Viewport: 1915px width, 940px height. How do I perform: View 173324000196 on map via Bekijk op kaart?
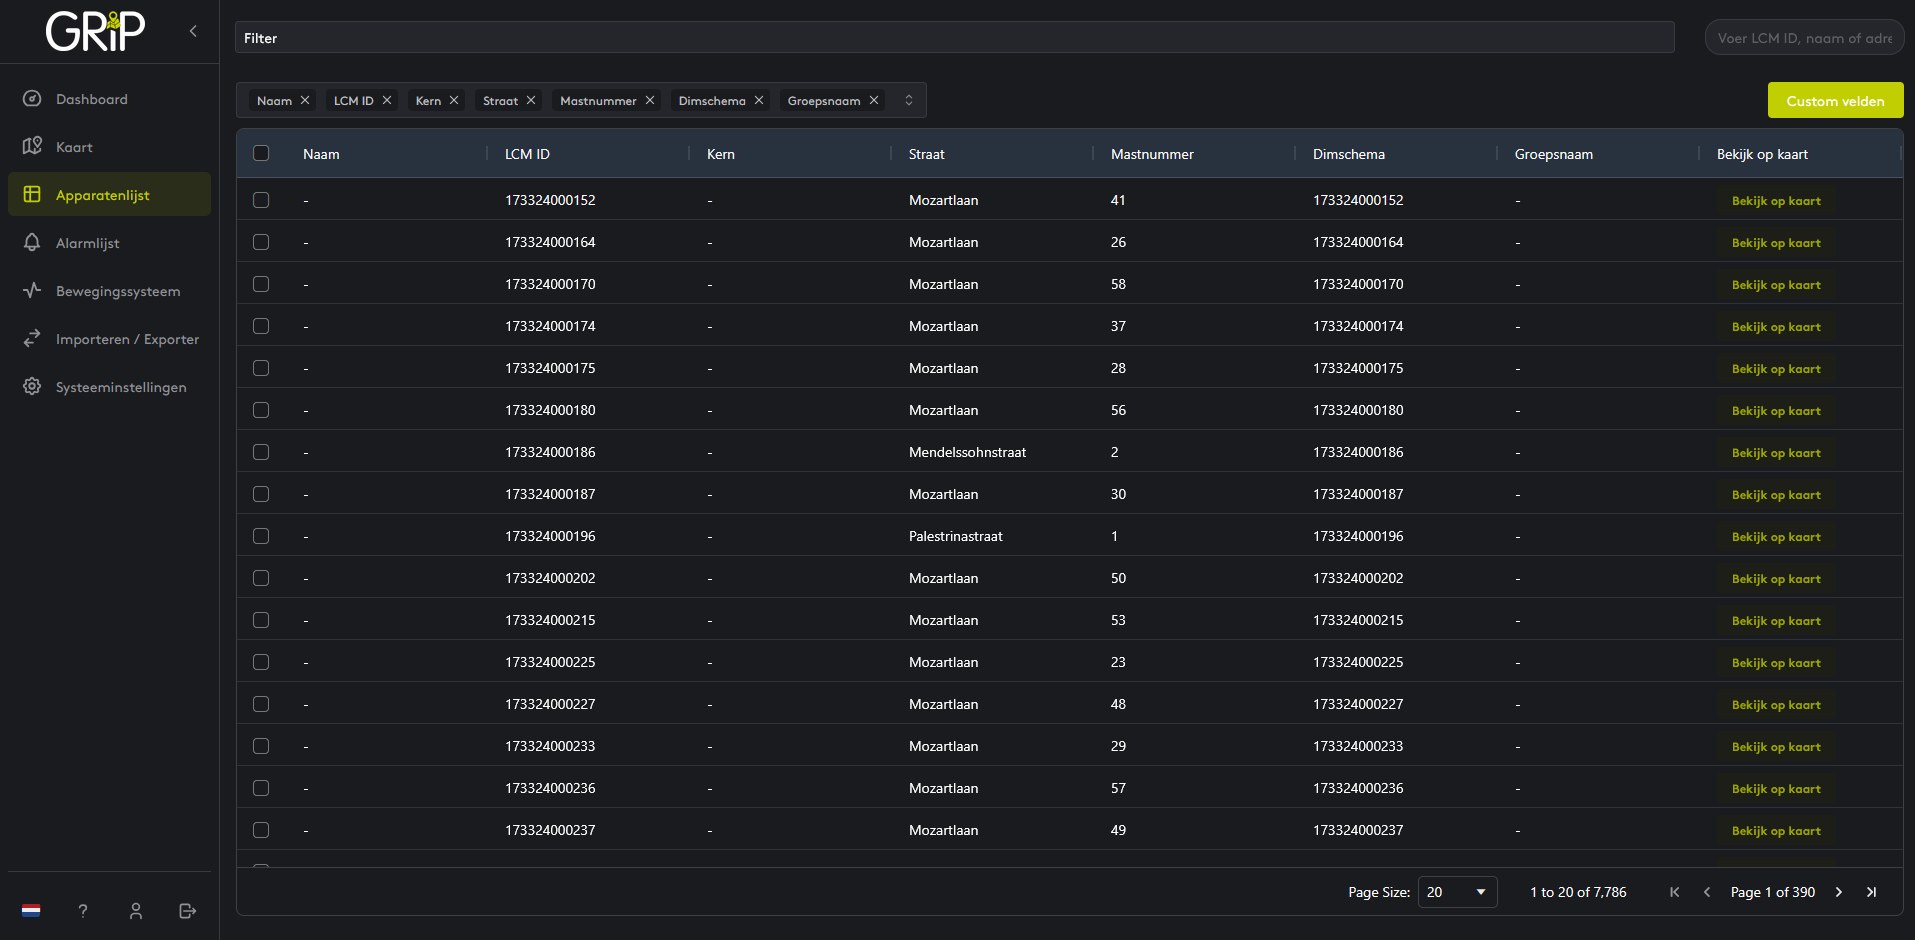tap(1776, 537)
